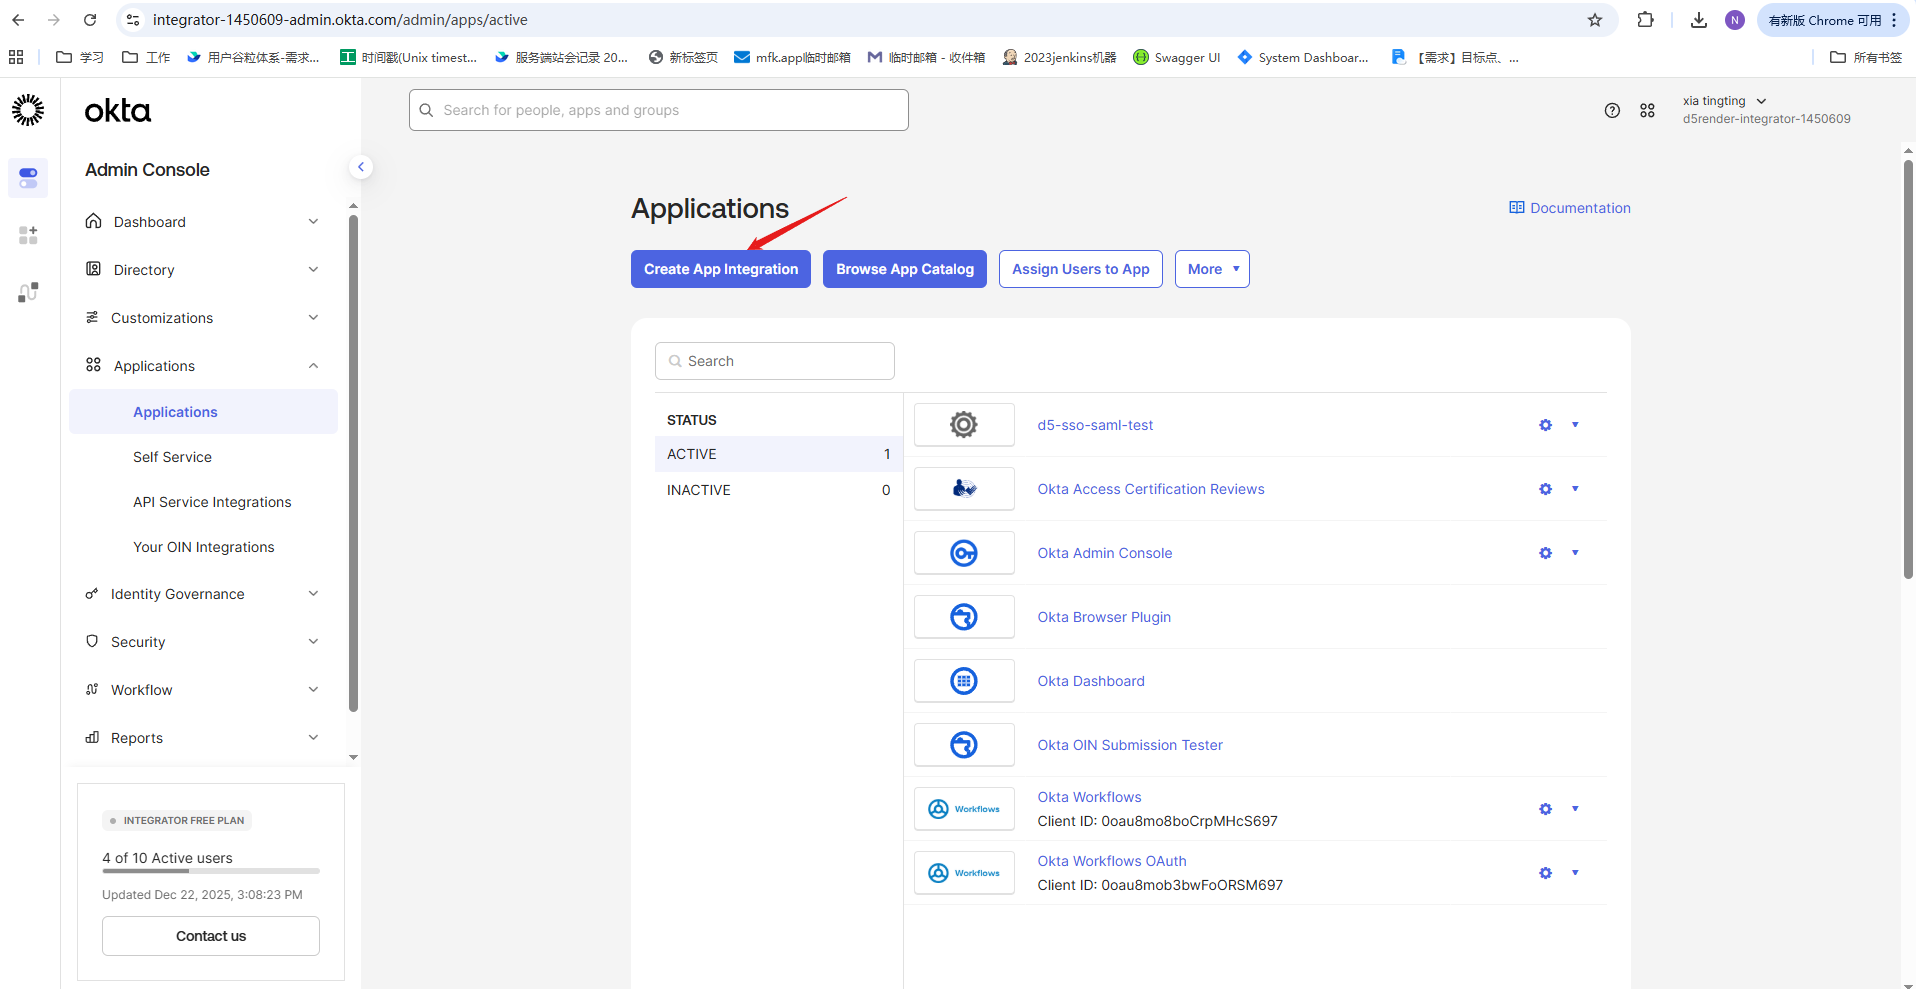The width and height of the screenshot is (1916, 989).
Task: Select Self Service in the sidebar
Action: click(x=172, y=457)
